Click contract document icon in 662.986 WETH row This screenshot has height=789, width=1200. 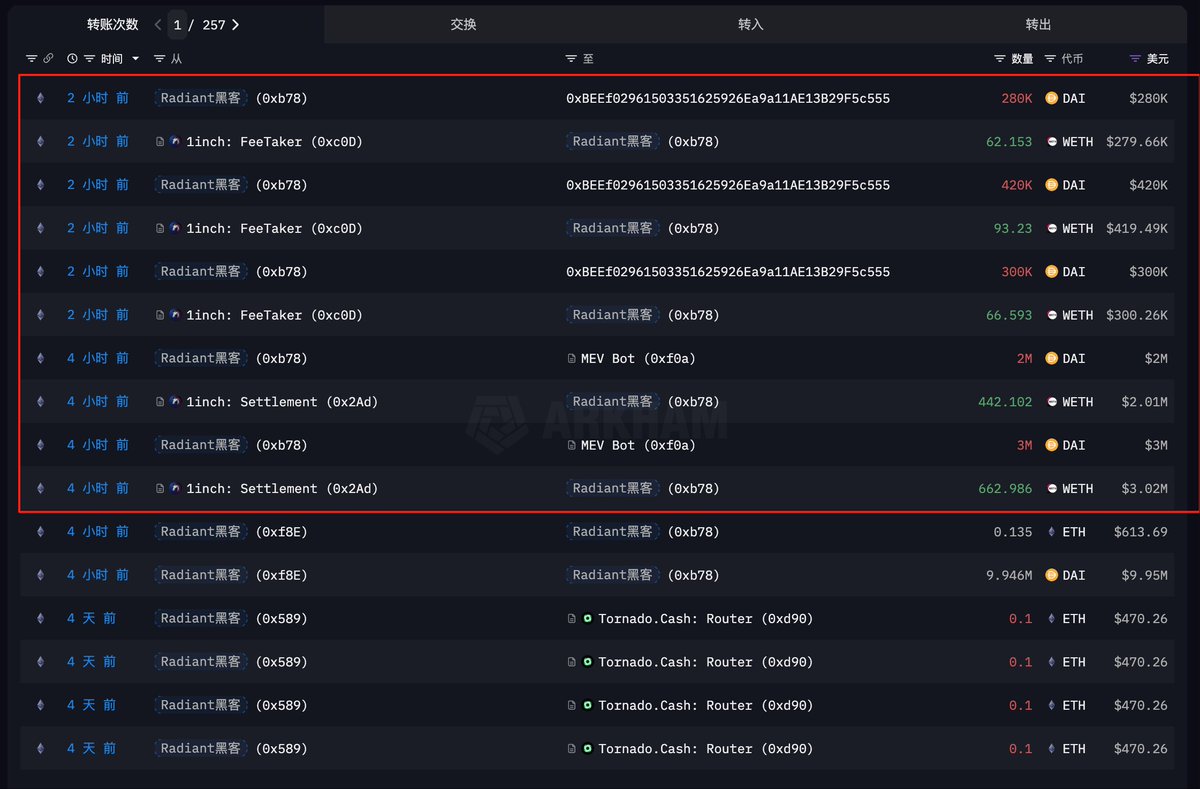160,488
